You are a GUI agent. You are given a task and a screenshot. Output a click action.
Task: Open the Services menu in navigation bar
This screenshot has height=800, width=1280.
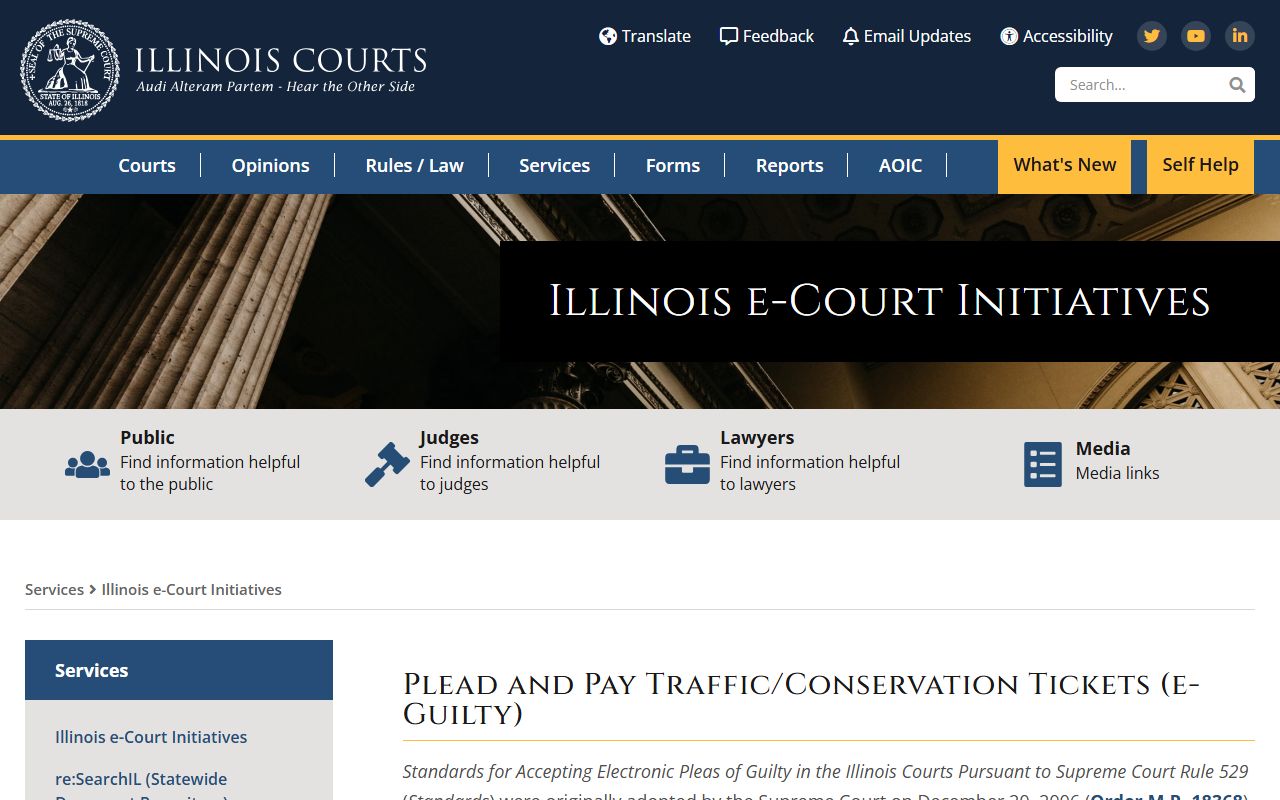coord(554,165)
